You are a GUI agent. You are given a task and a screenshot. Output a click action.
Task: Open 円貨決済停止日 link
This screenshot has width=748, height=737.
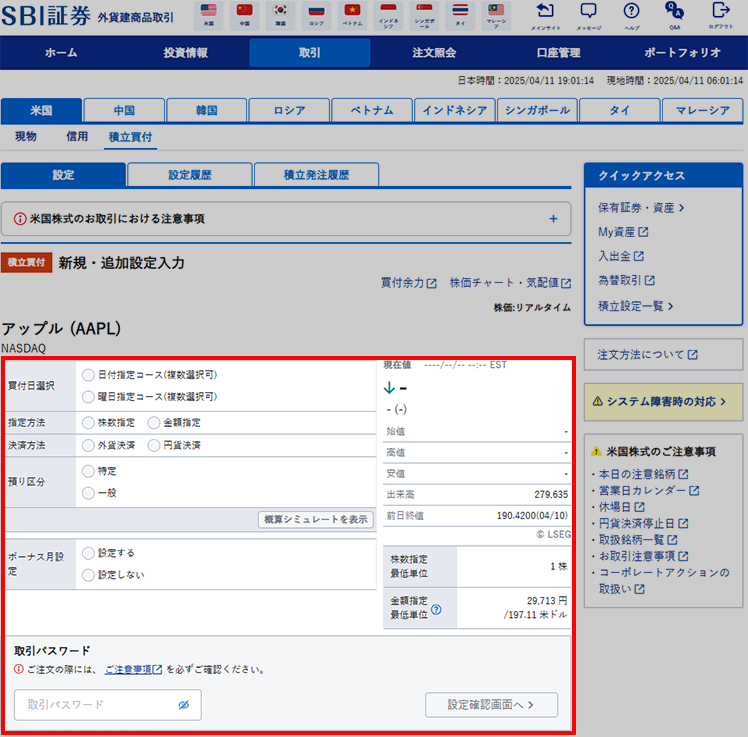click(x=643, y=523)
